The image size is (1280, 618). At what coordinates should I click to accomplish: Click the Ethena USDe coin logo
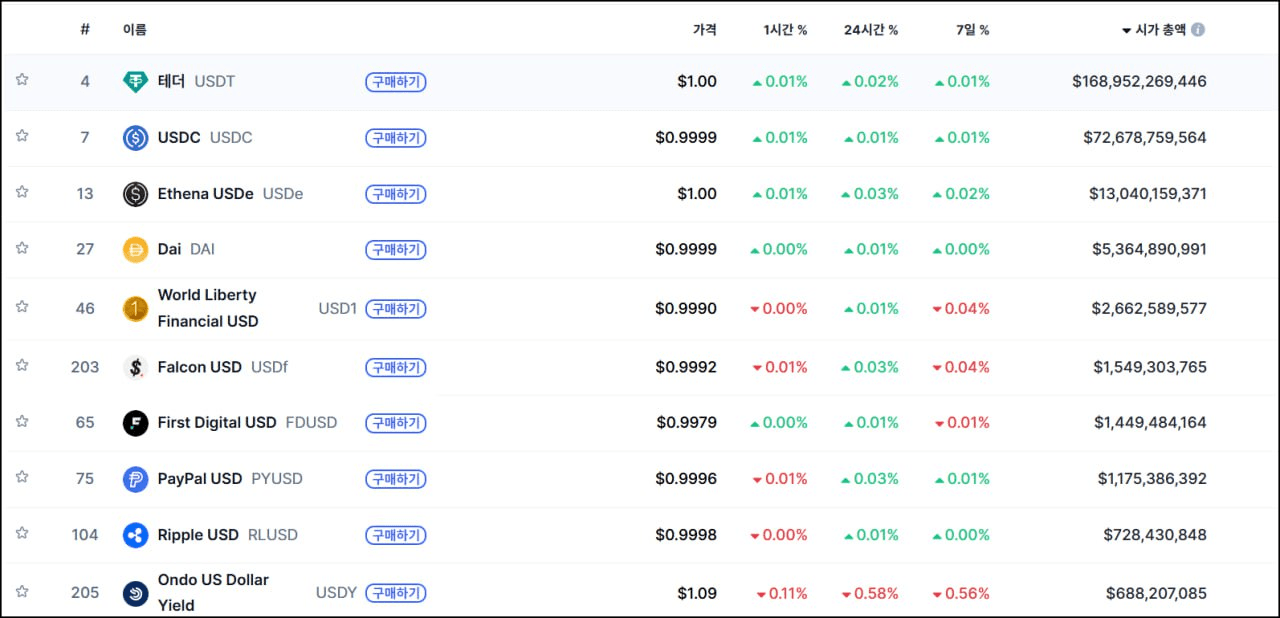coord(135,194)
